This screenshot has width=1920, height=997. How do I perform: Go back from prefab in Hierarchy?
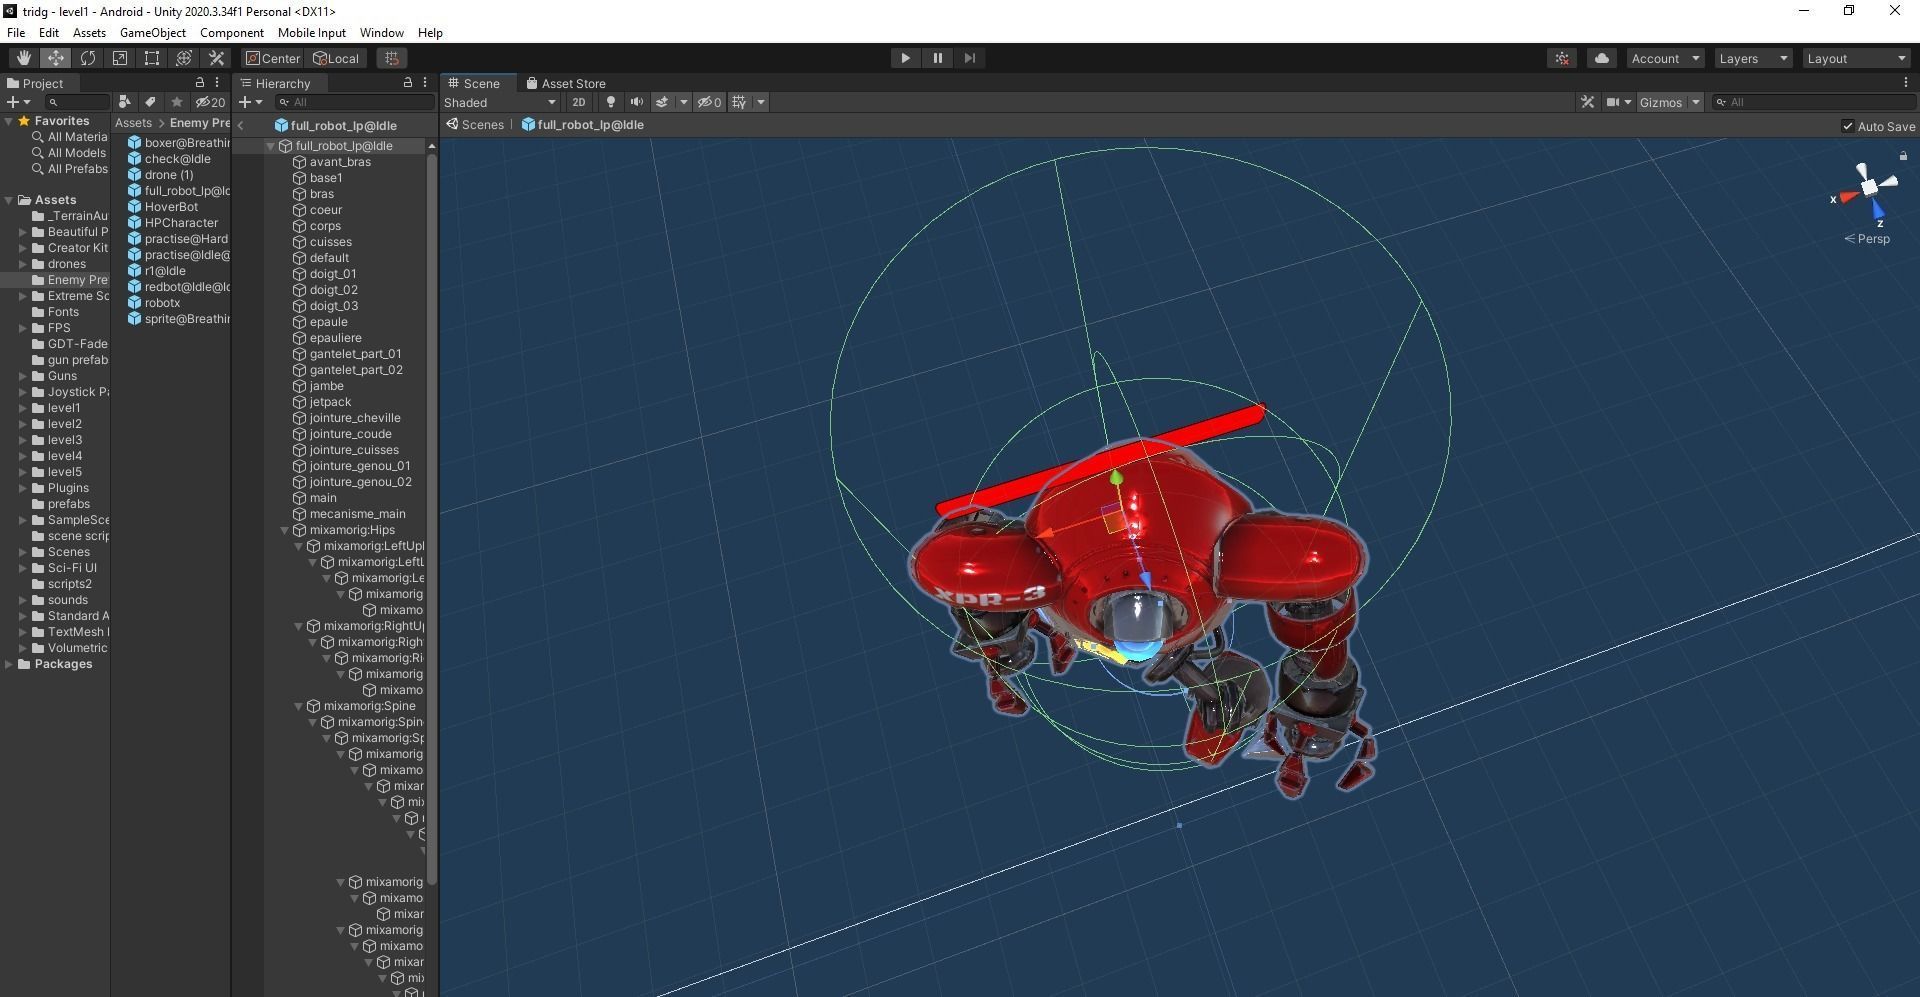pos(241,125)
